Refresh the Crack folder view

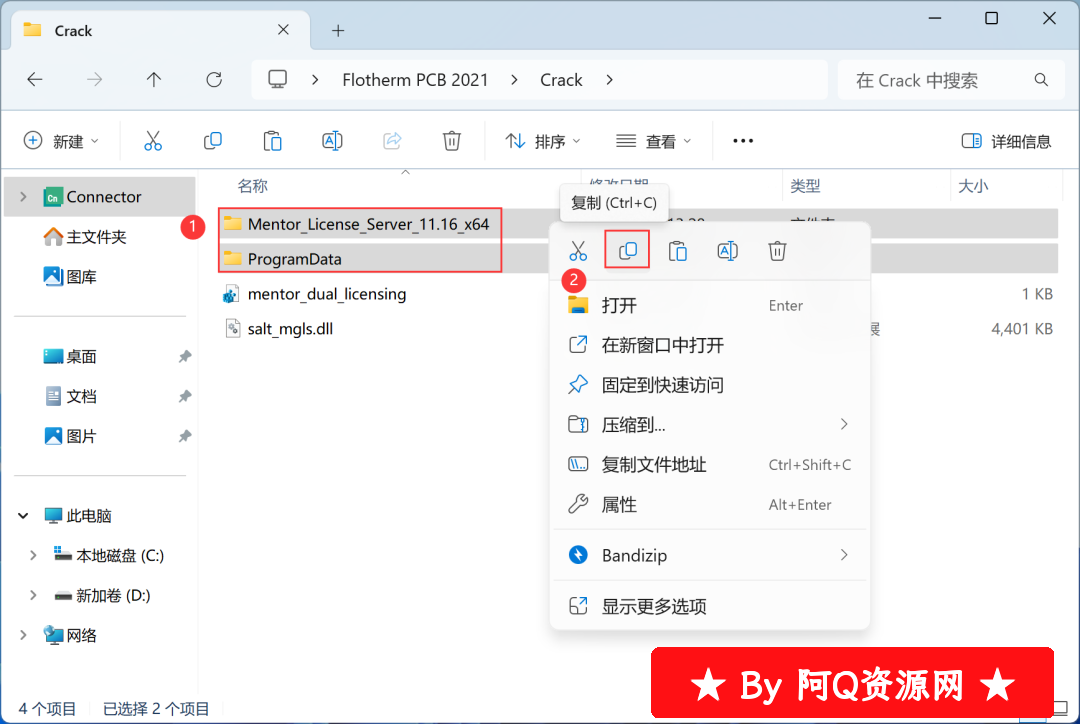point(214,80)
